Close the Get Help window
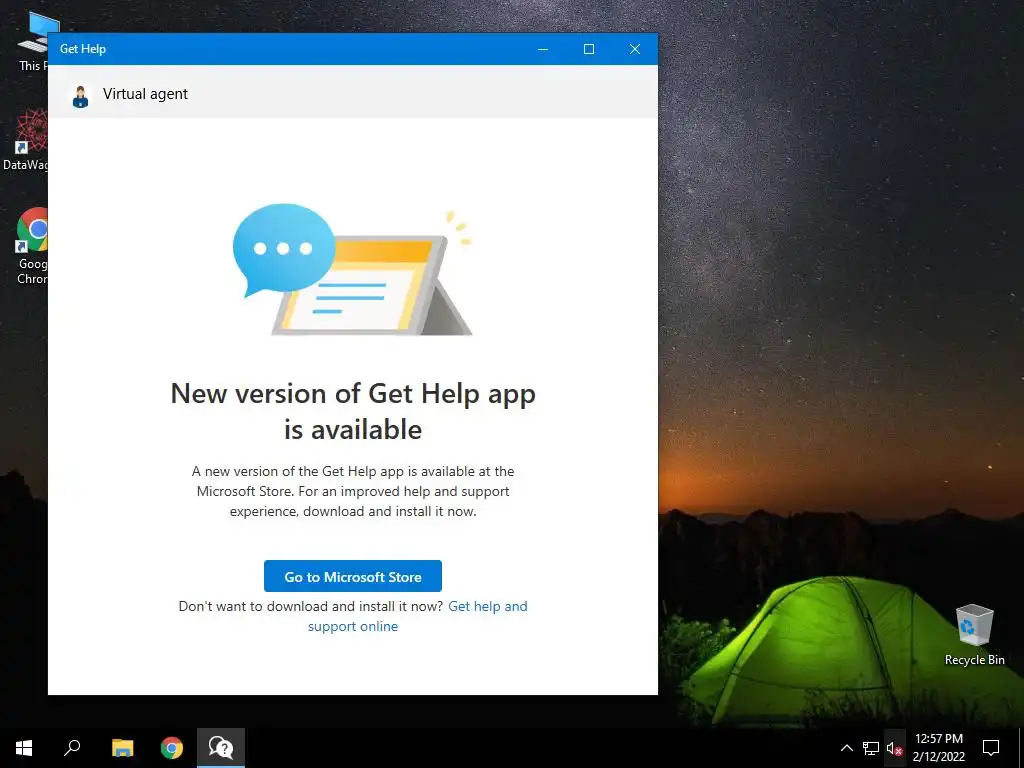Viewport: 1024px width, 768px height. point(635,49)
